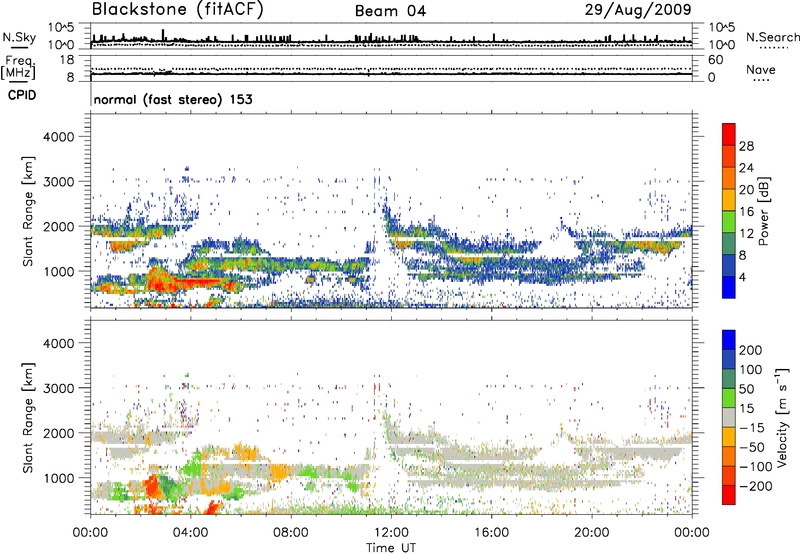
Task: Click 'normal (fast stereo) 153' text
Action: click(173, 99)
